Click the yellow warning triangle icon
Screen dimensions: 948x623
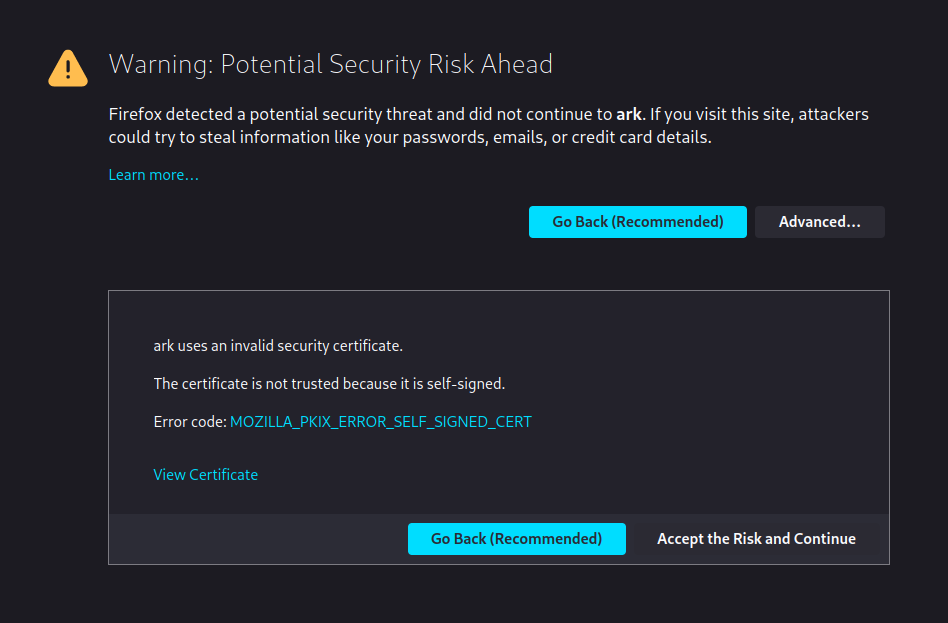[68, 68]
